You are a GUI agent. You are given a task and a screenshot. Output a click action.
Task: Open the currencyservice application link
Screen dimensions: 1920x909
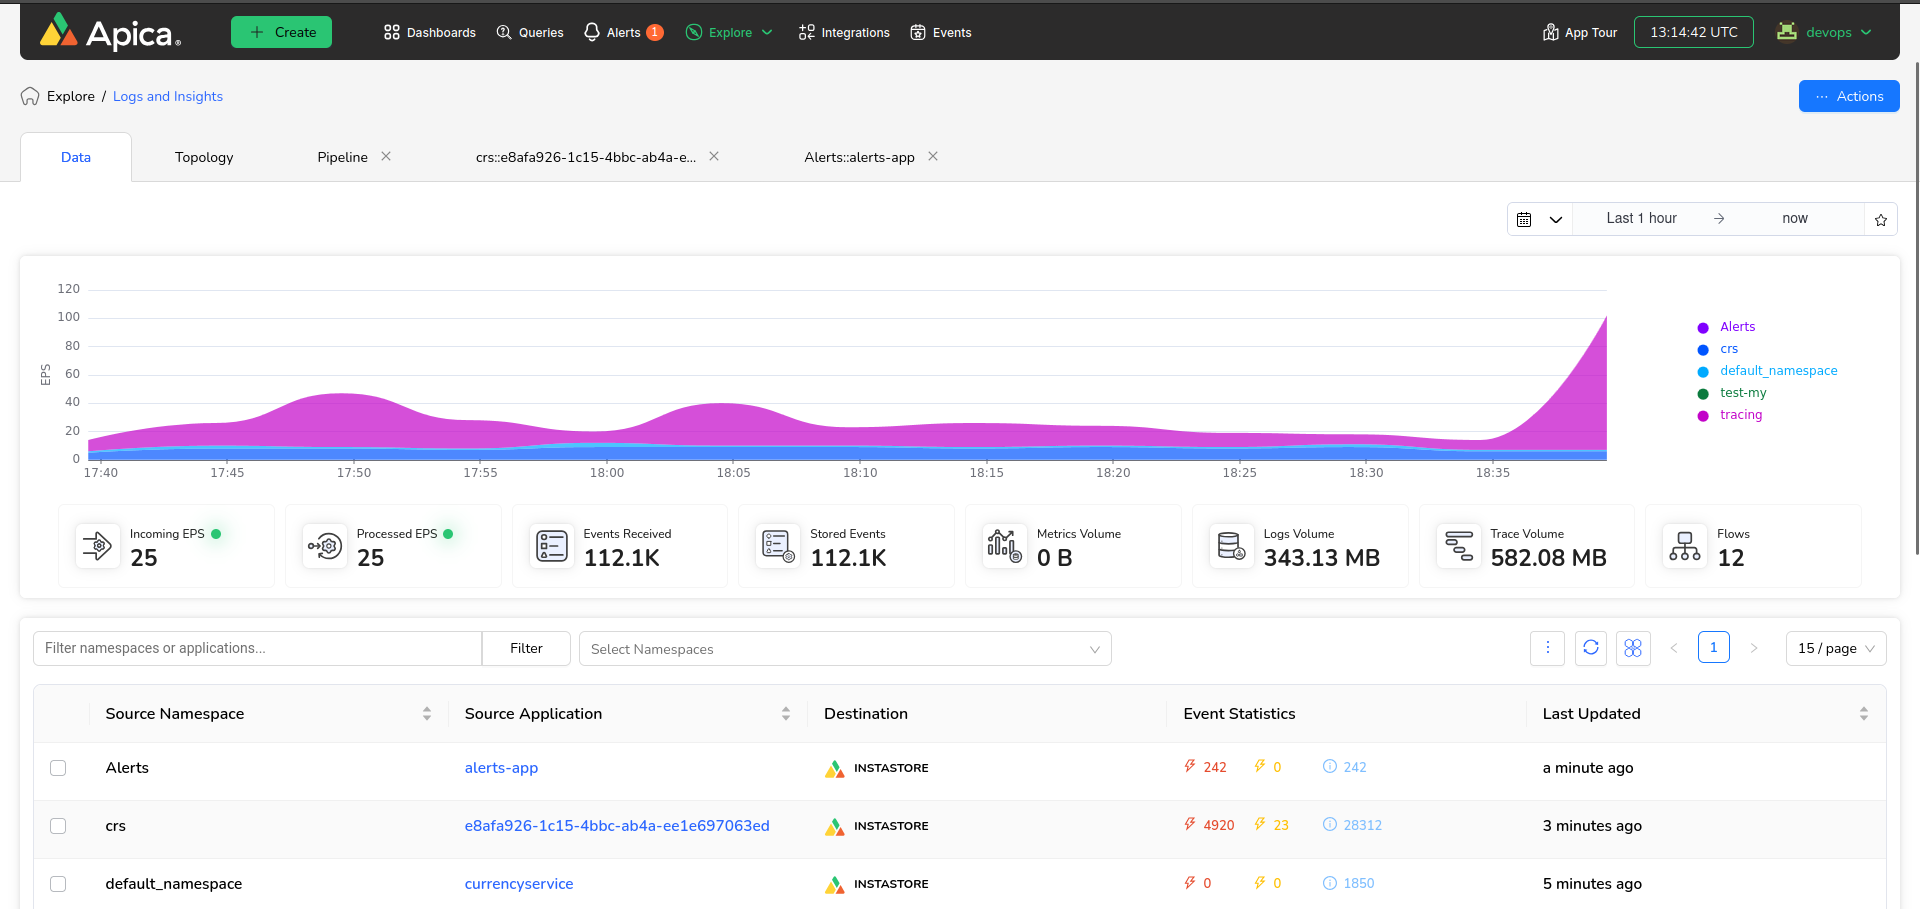(518, 884)
